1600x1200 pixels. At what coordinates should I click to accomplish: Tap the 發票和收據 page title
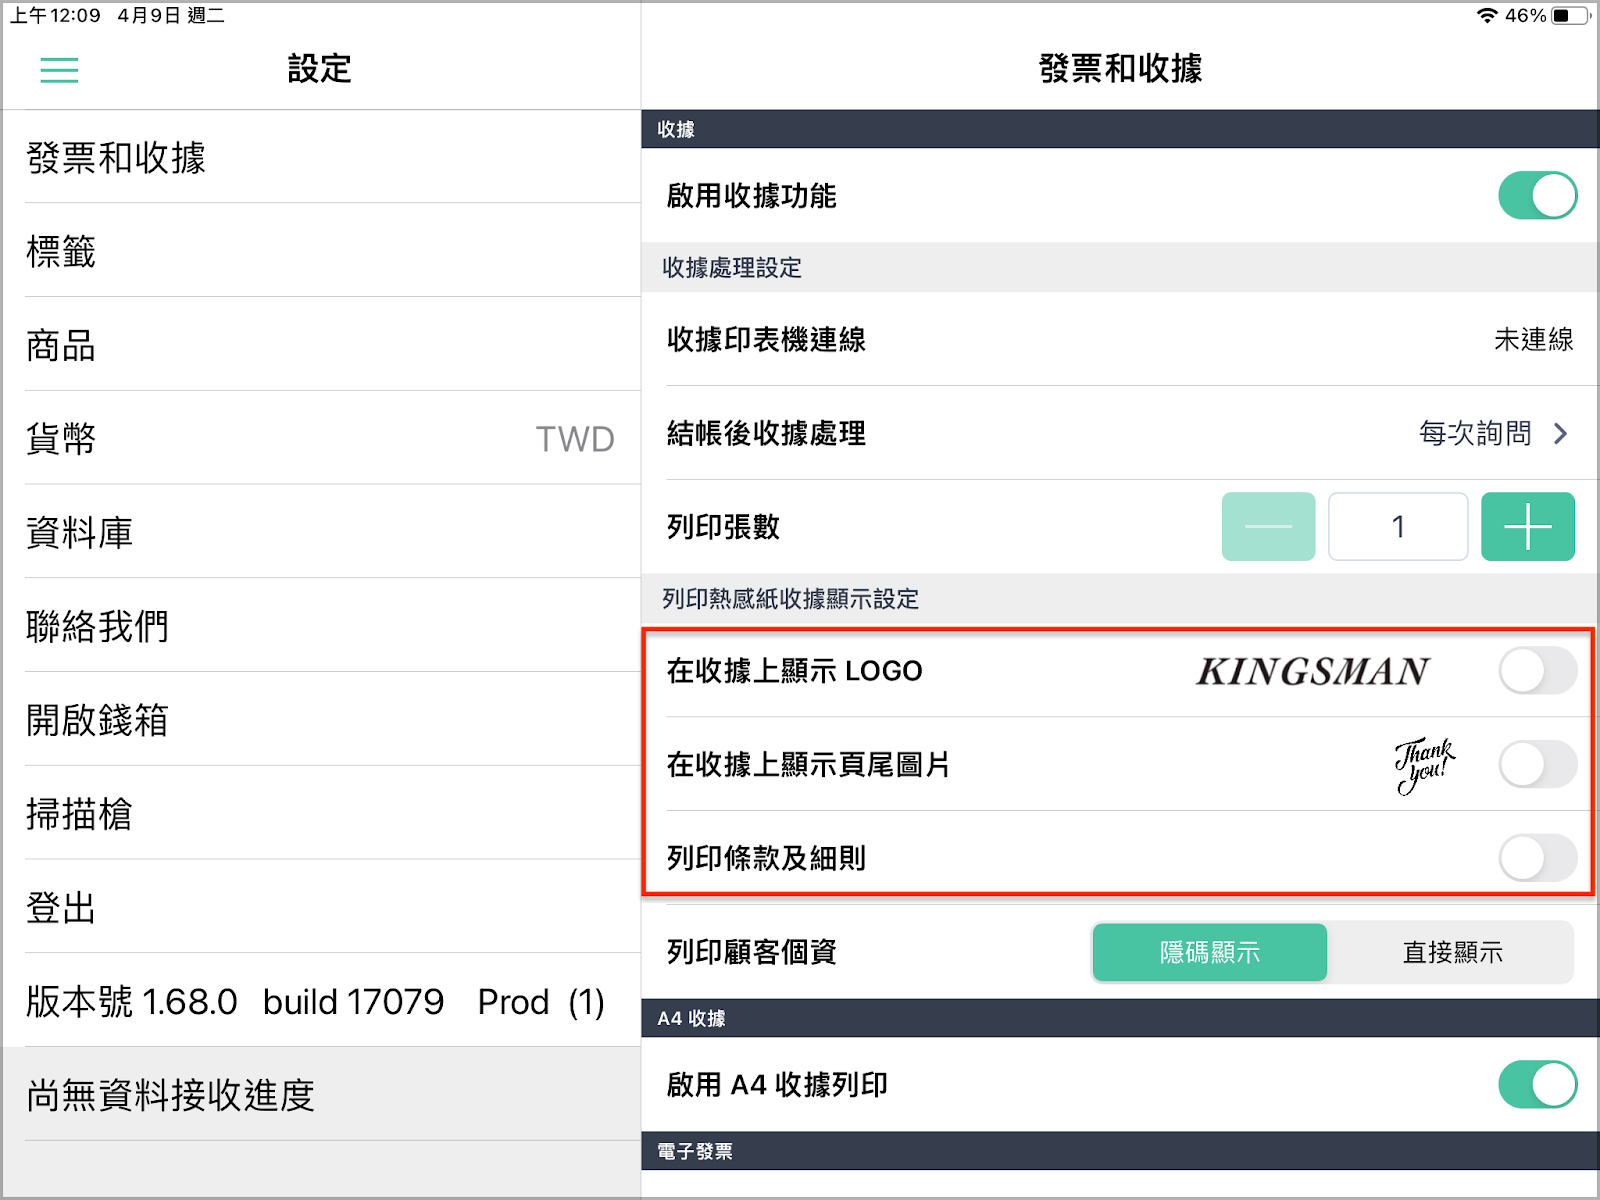(x=1120, y=68)
